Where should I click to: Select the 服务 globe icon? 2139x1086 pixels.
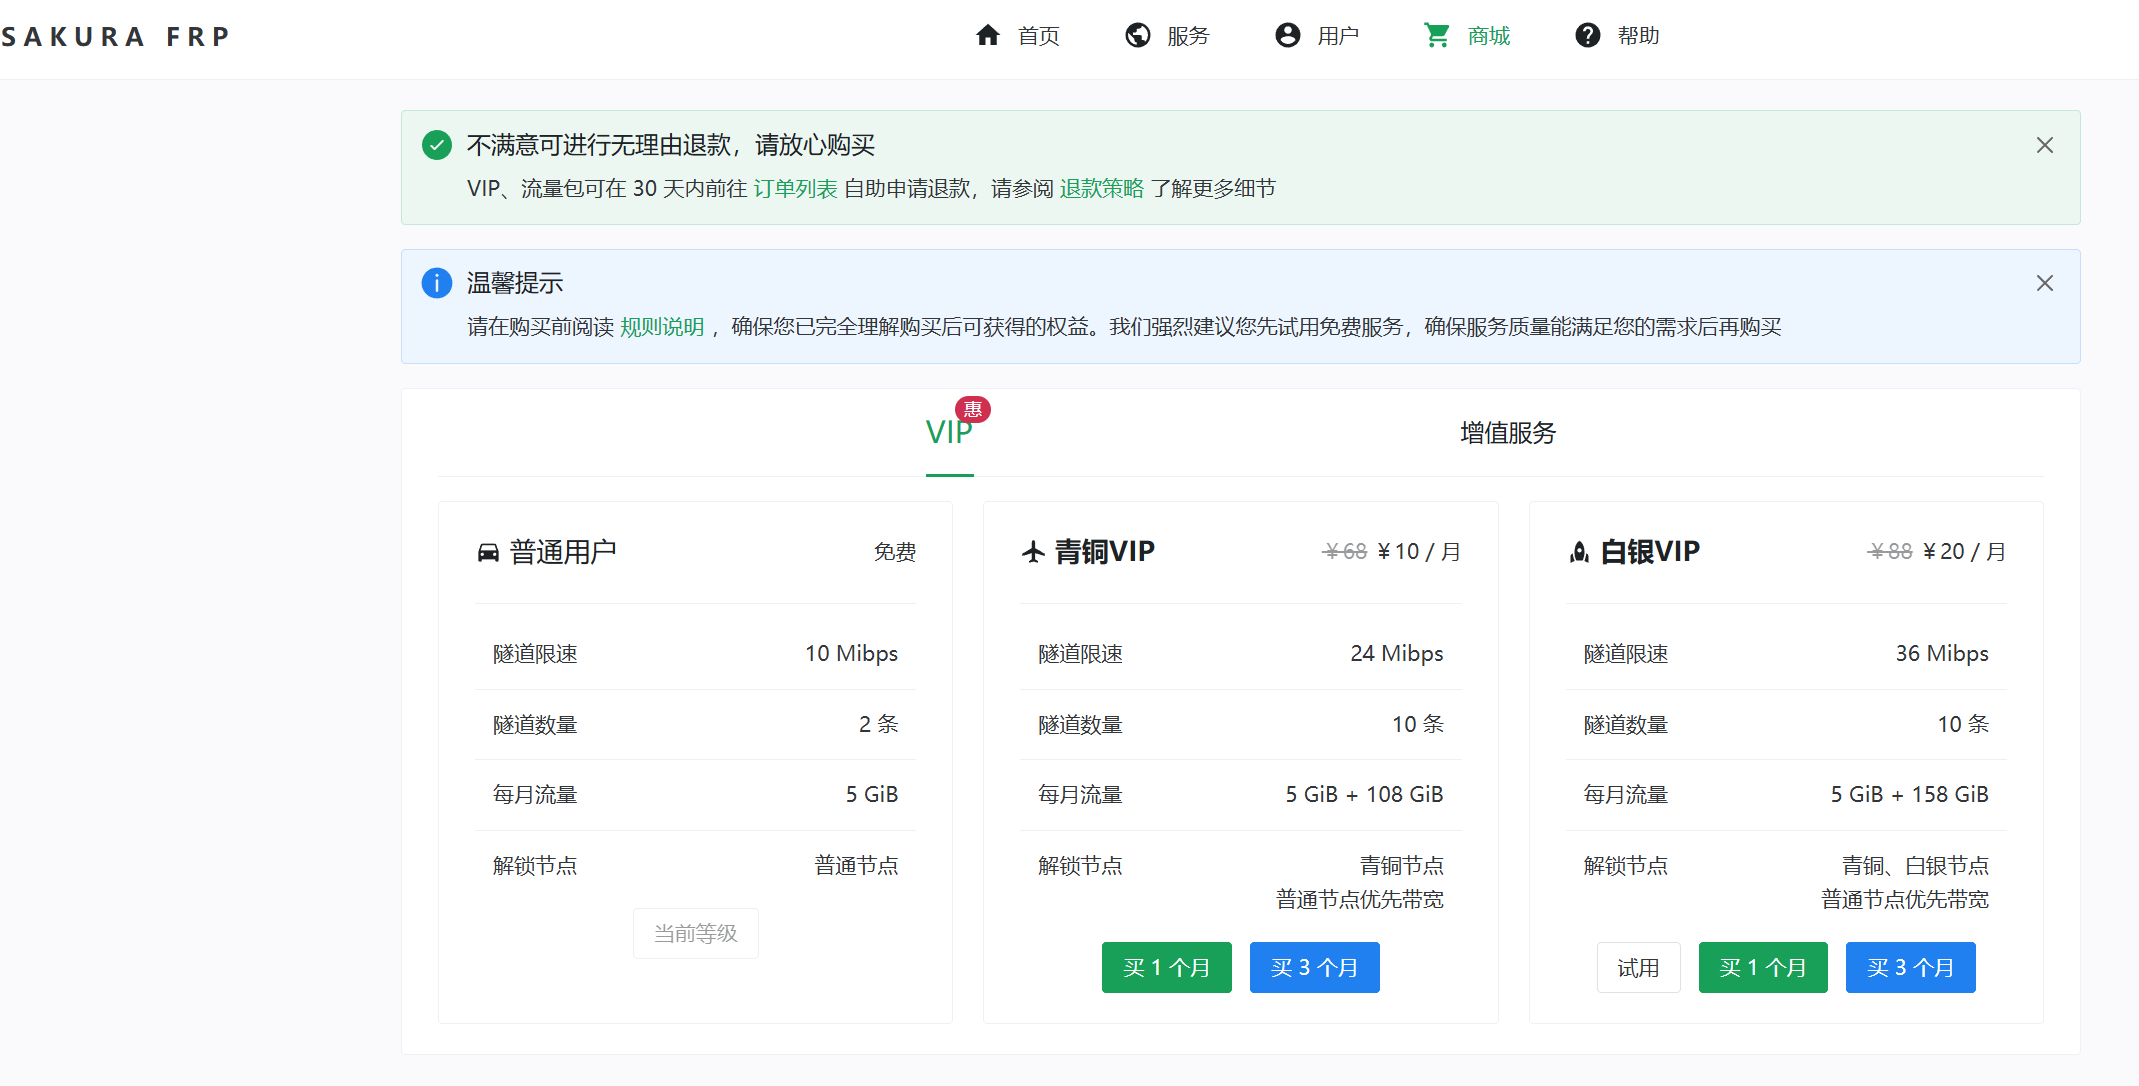coord(1137,35)
